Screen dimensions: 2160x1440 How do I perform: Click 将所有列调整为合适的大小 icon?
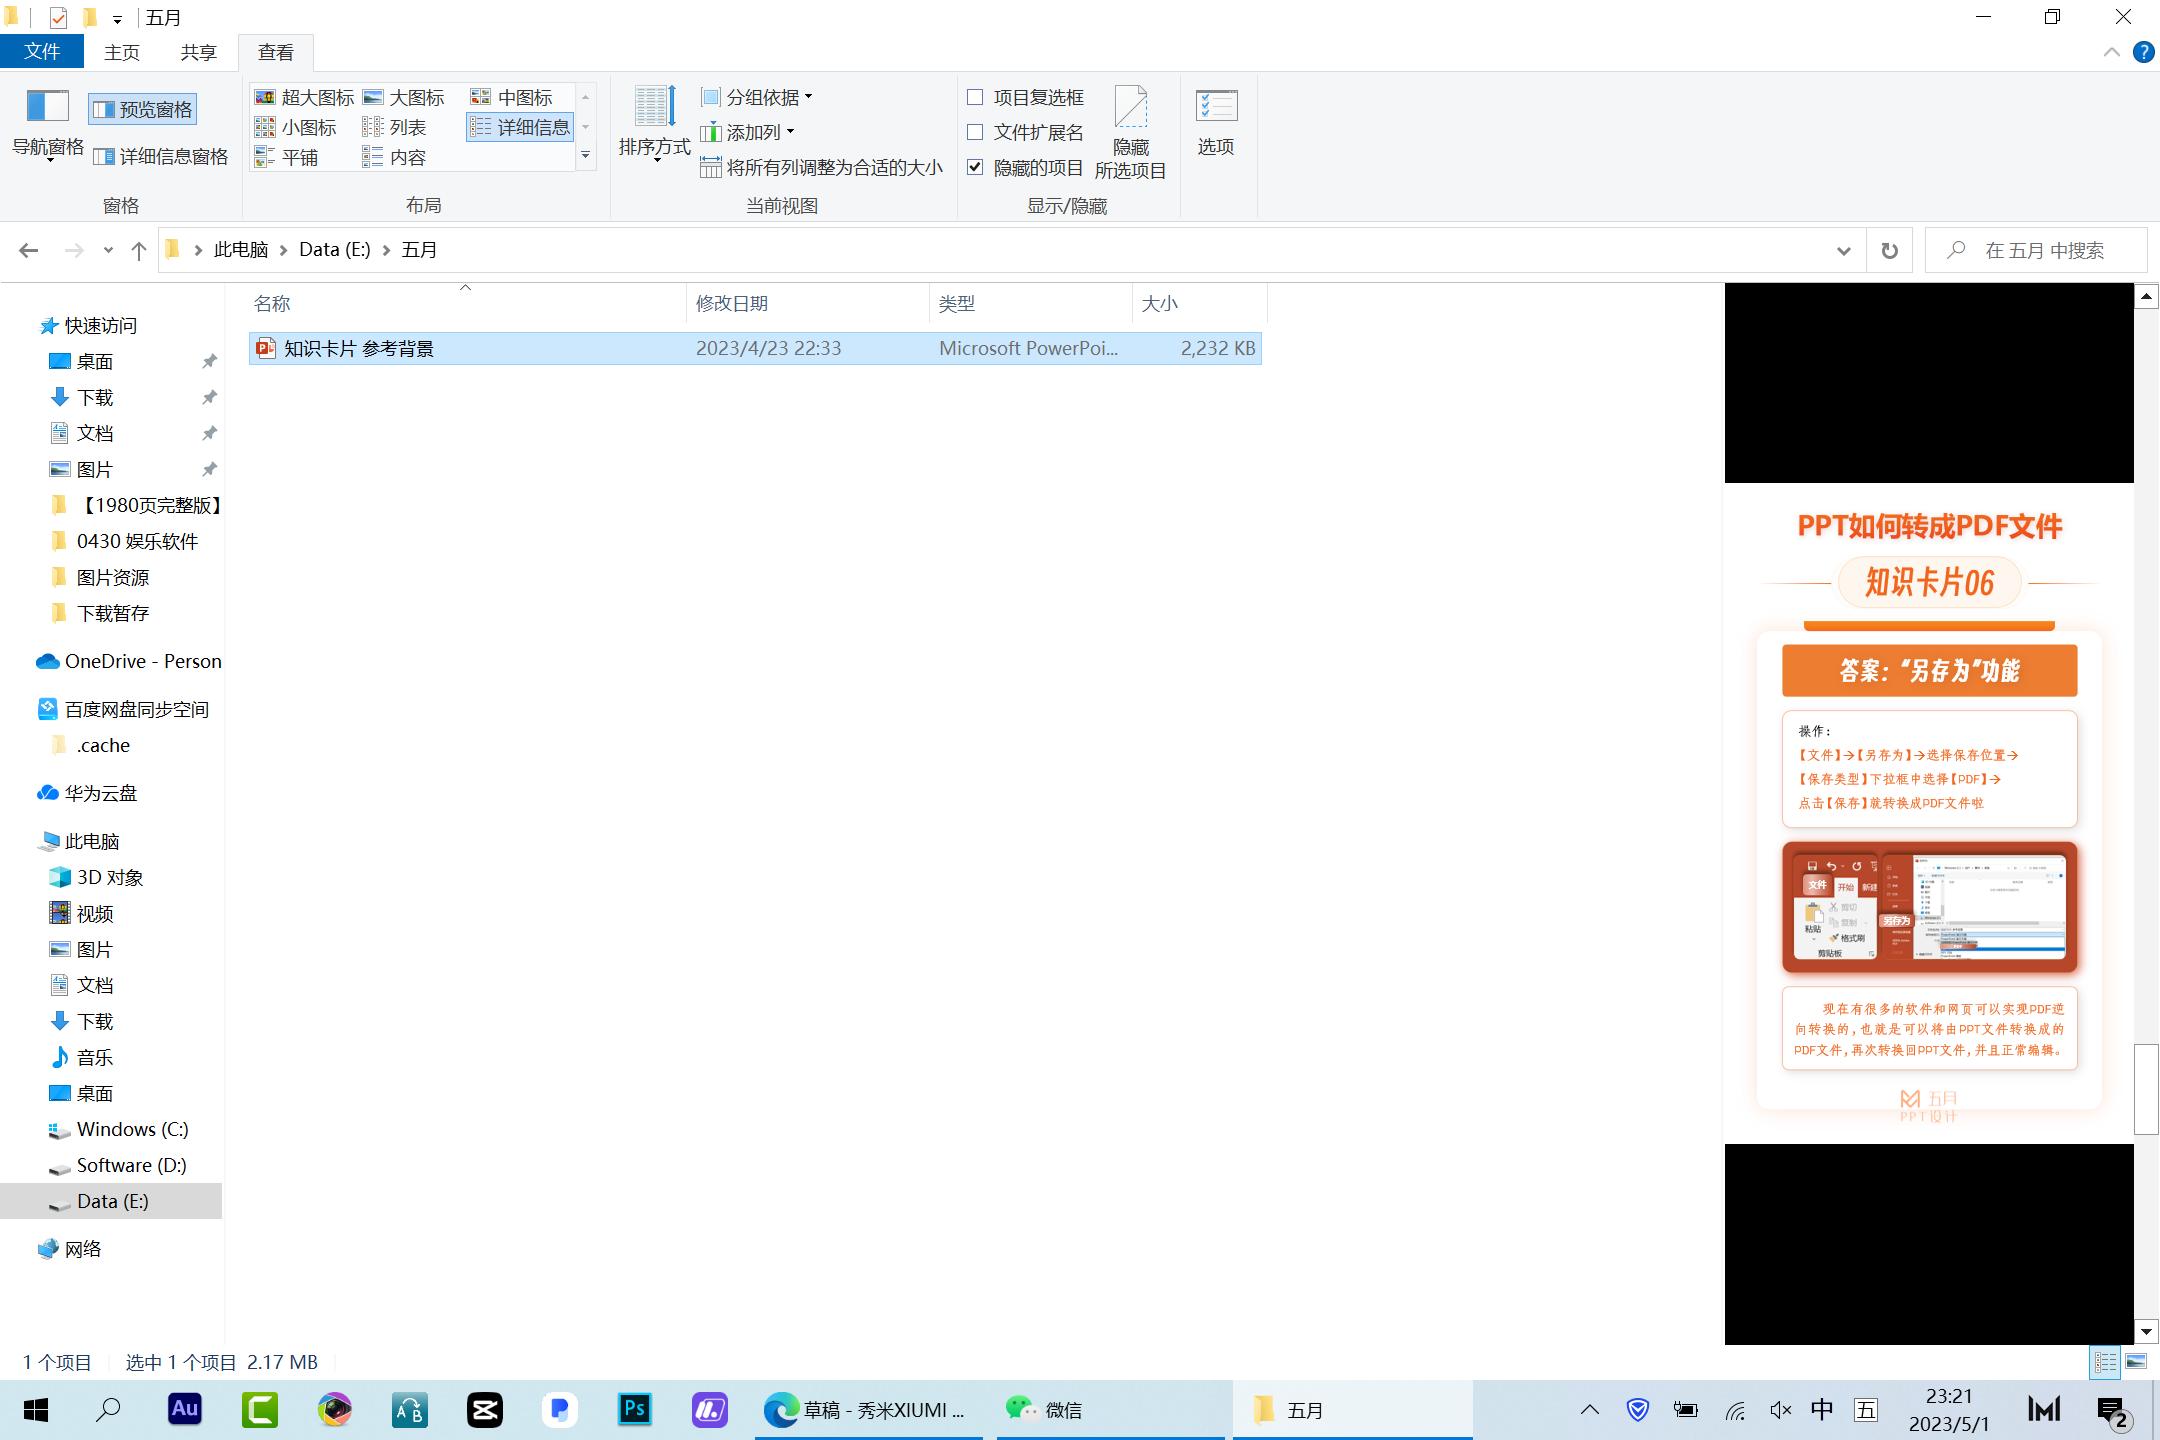pyautogui.click(x=824, y=167)
